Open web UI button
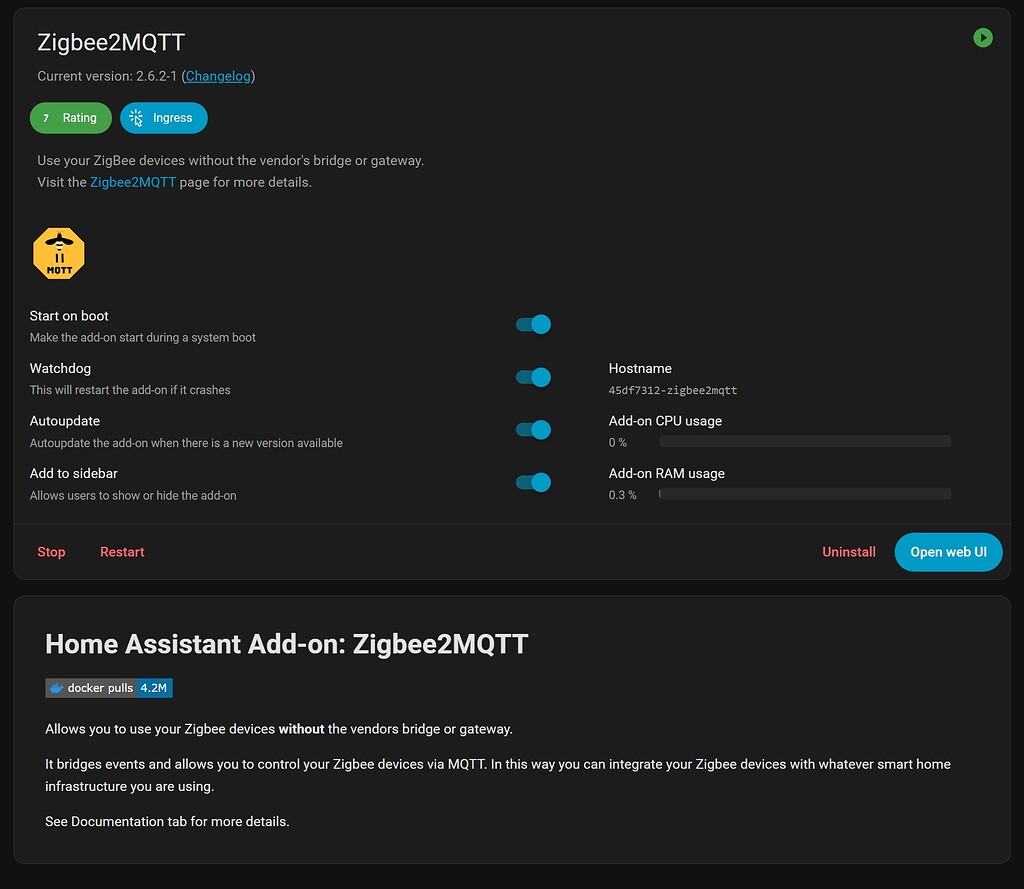The width and height of the screenshot is (1024, 889). pos(948,552)
